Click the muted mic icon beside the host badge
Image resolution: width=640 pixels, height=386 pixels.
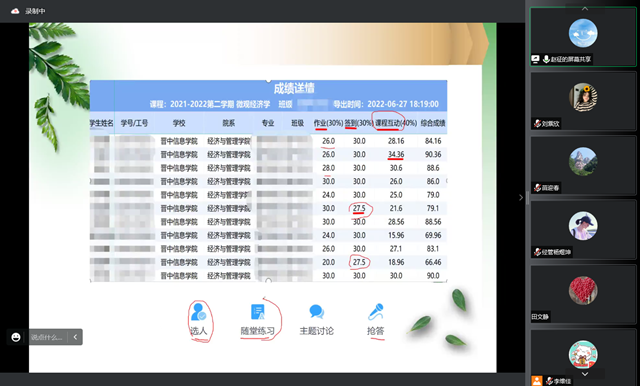(x=549, y=381)
